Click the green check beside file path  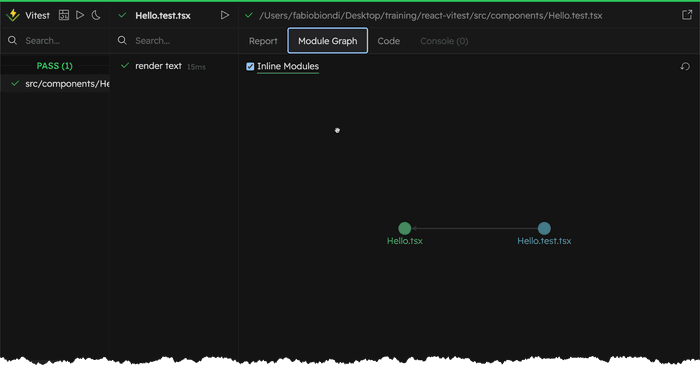click(x=249, y=15)
